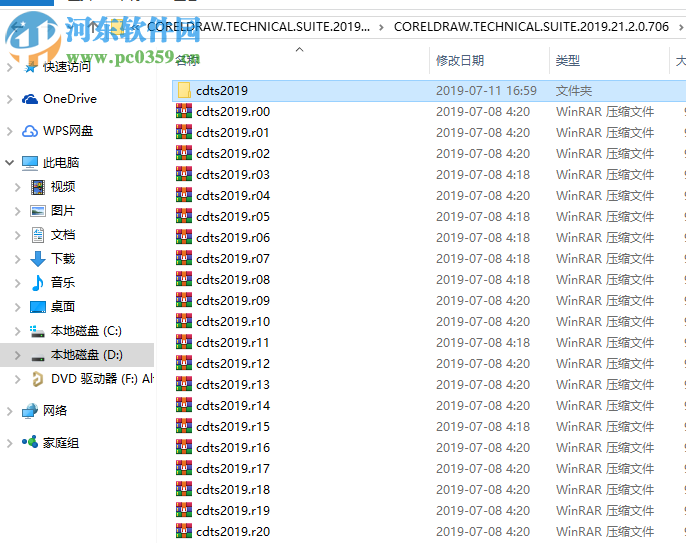Screen dimensions: 686x543
Task: Click the 下载 download arrow icon
Action: tap(38, 259)
